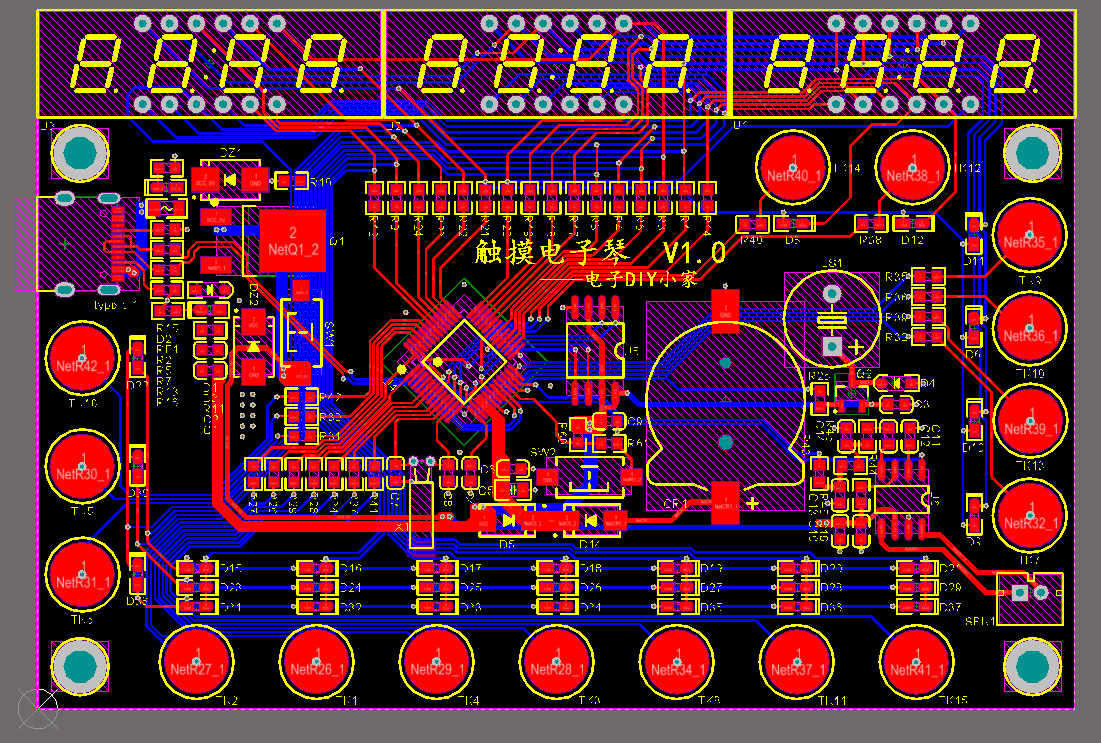Select the NetR27_1 touch pad
Viewport: 1101px width, 743px height.
(197, 662)
